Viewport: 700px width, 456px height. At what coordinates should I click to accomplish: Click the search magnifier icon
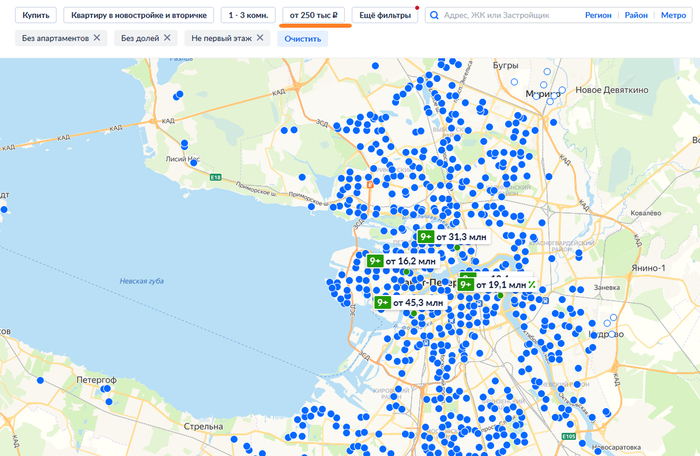(x=433, y=16)
